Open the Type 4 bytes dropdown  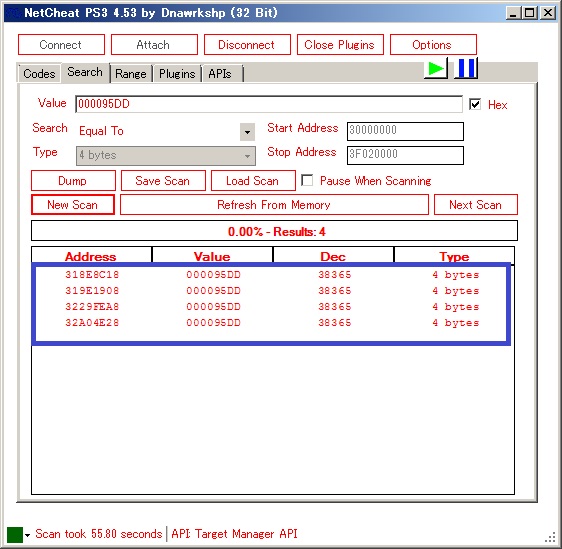coord(166,156)
